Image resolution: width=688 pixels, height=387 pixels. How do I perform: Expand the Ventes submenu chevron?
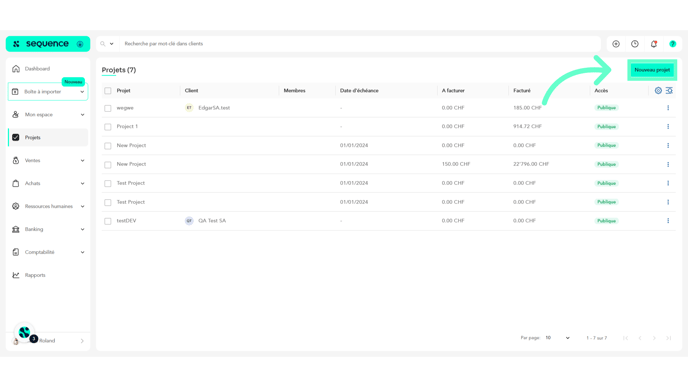82,161
